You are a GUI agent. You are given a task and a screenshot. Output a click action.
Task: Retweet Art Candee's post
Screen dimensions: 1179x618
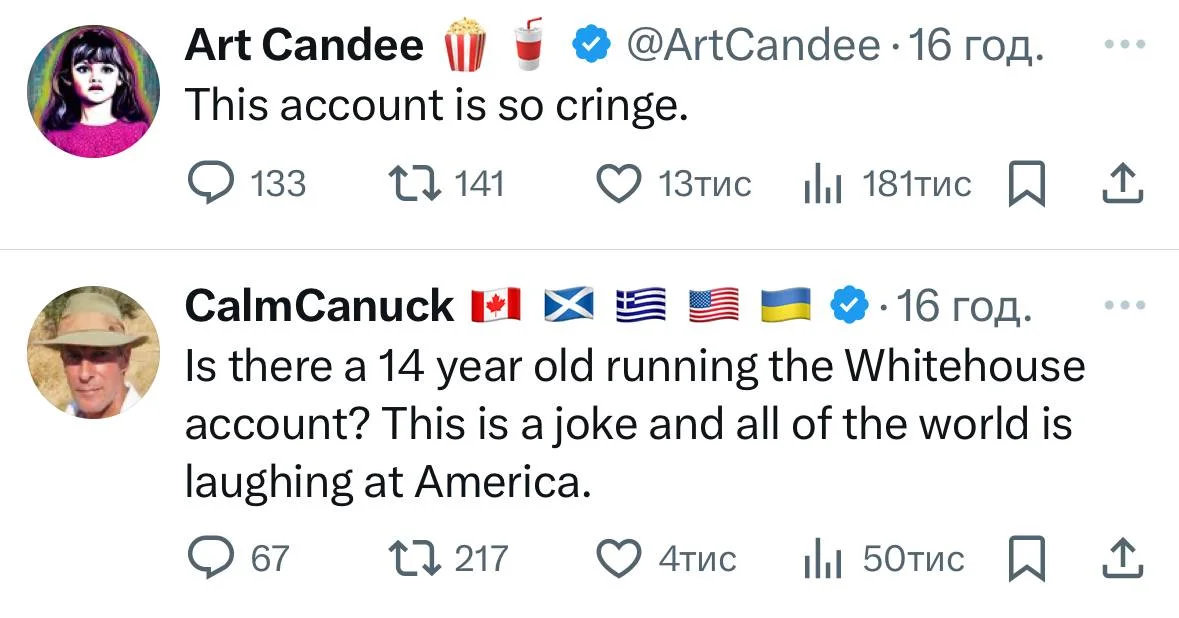(x=412, y=184)
